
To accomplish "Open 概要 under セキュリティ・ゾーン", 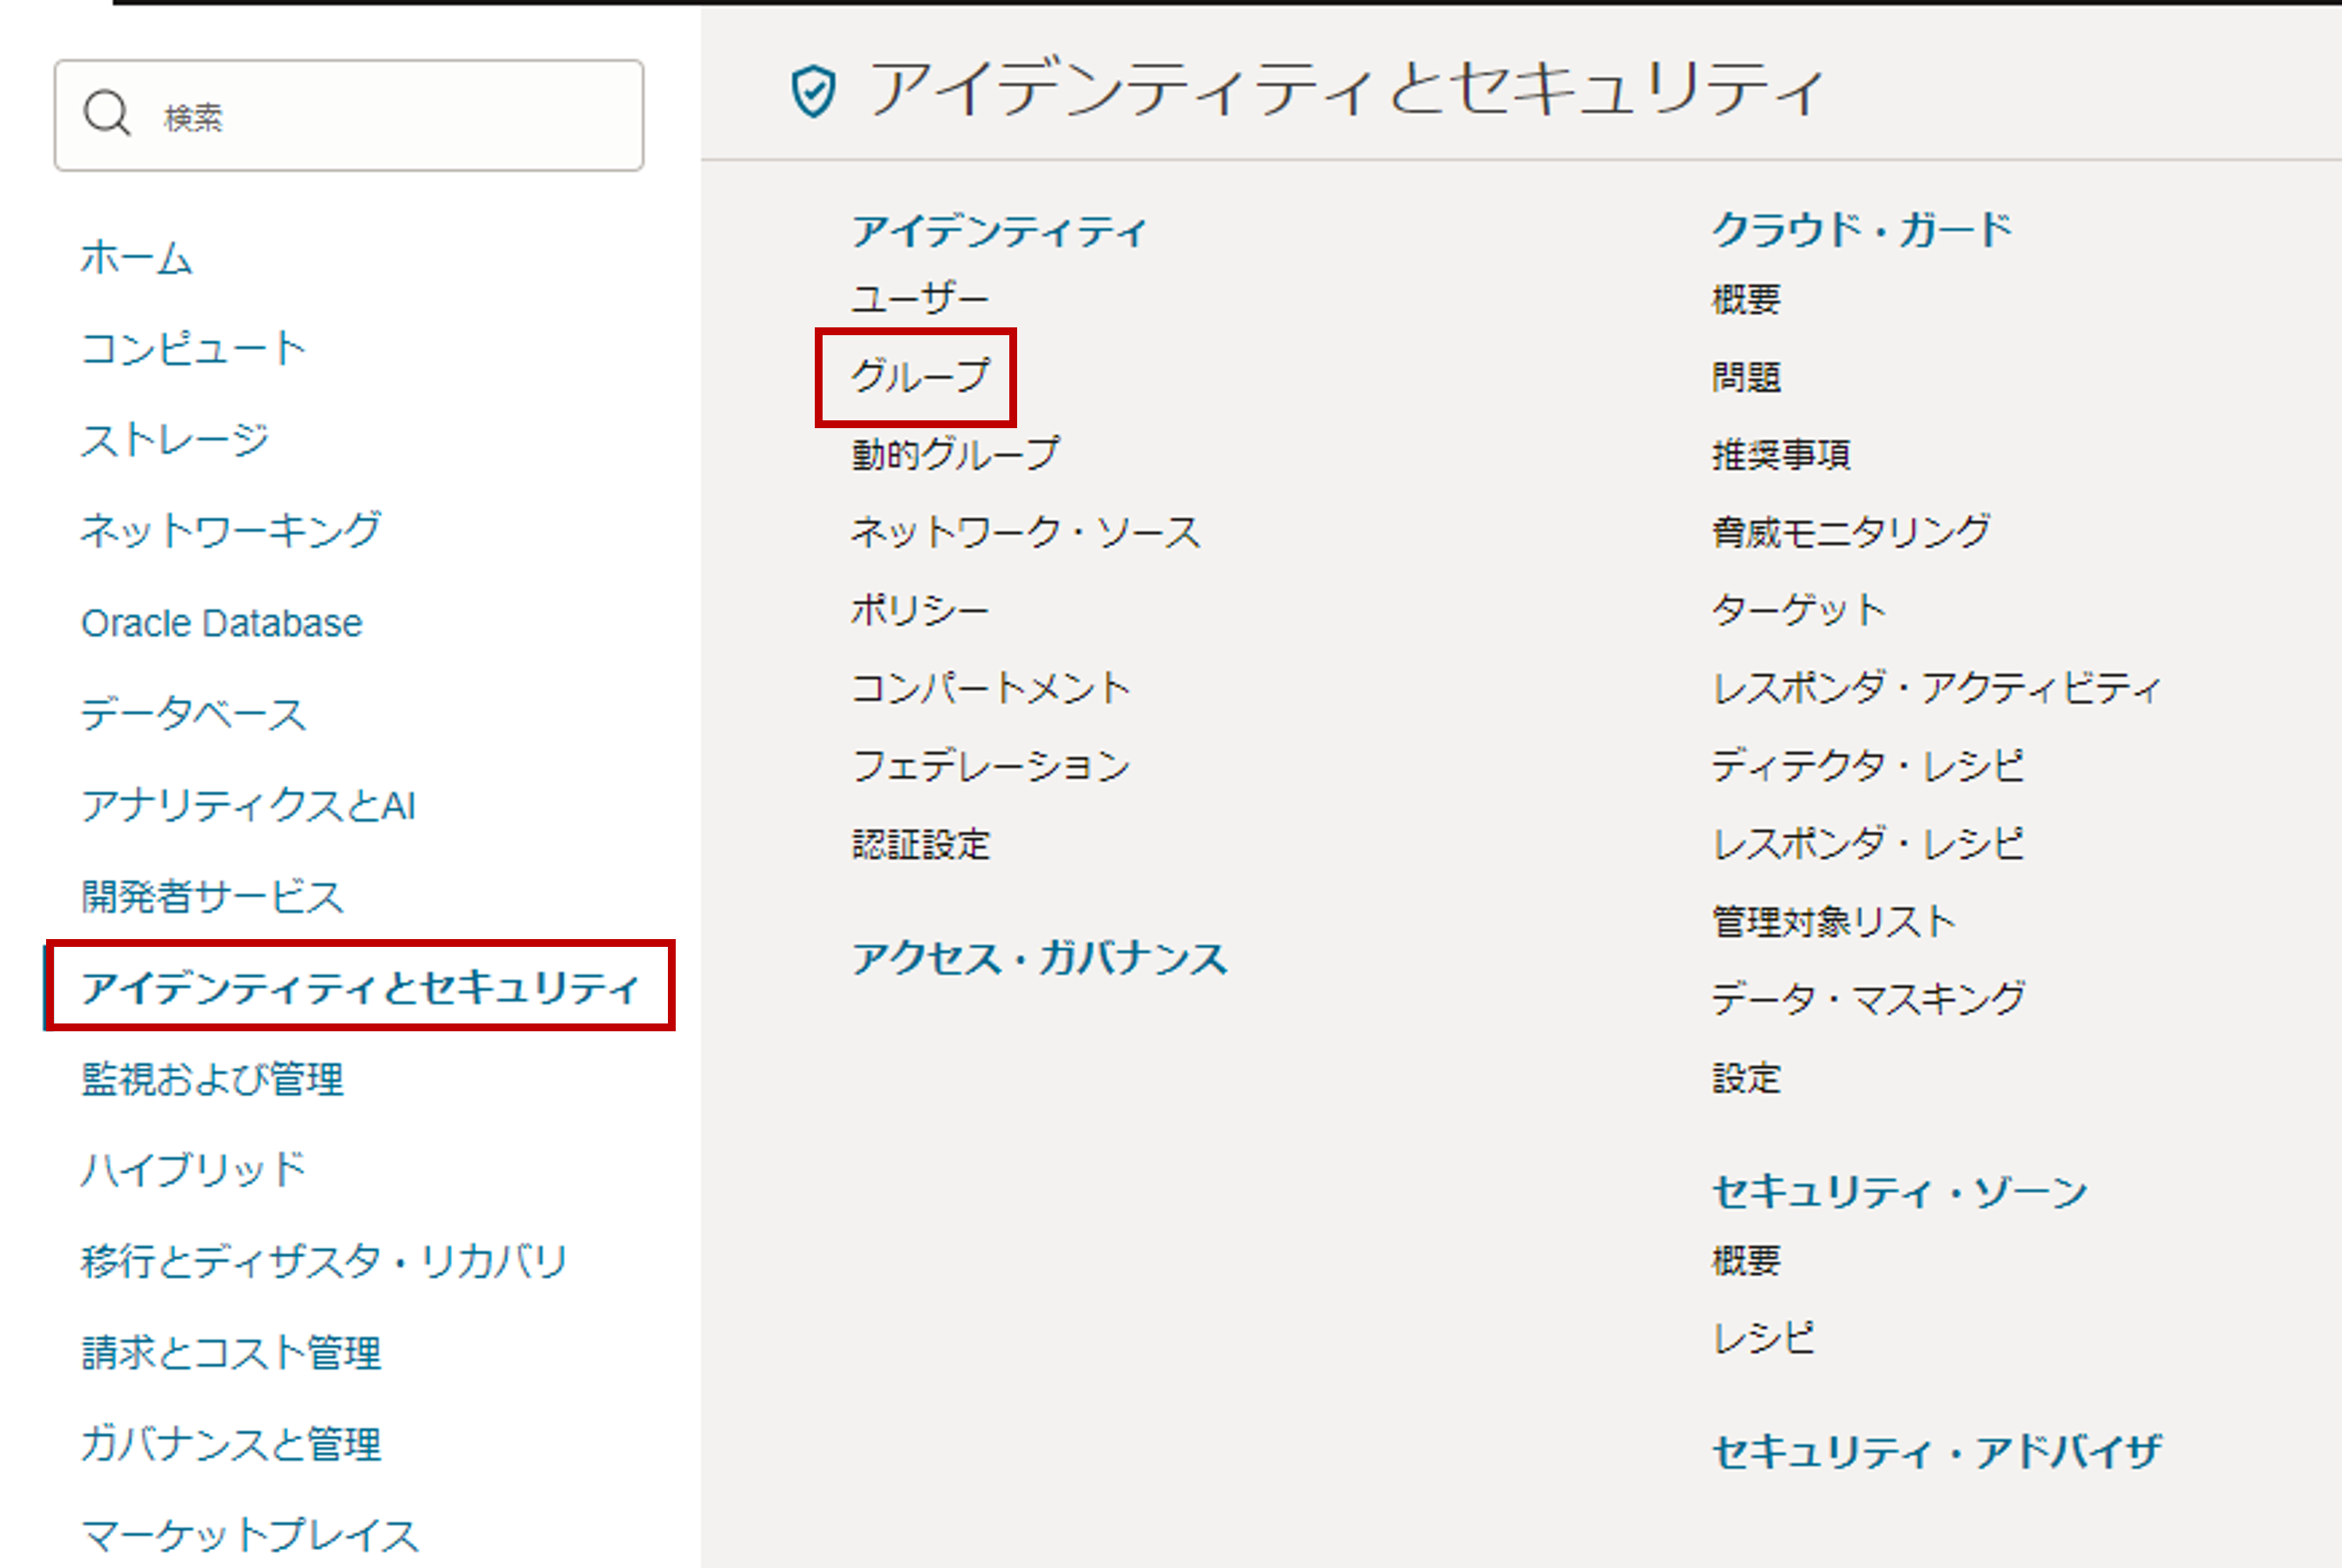I will click(1746, 1260).
